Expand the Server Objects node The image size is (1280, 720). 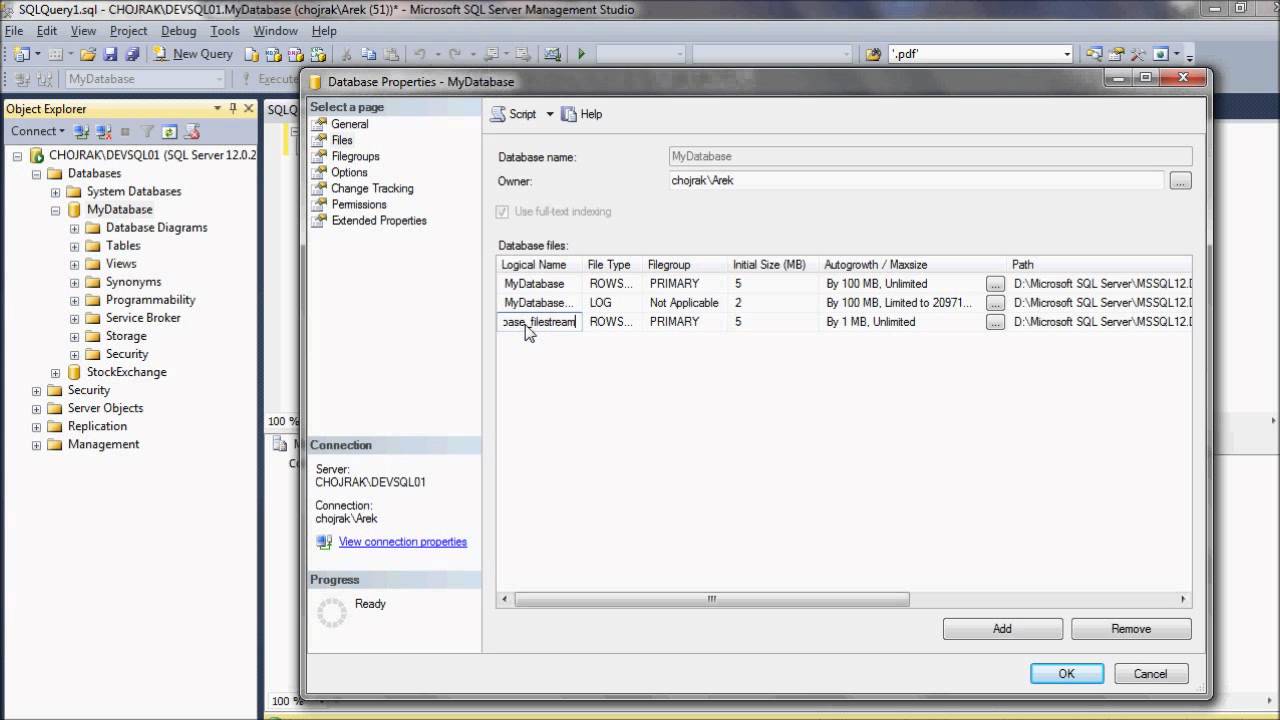36,408
